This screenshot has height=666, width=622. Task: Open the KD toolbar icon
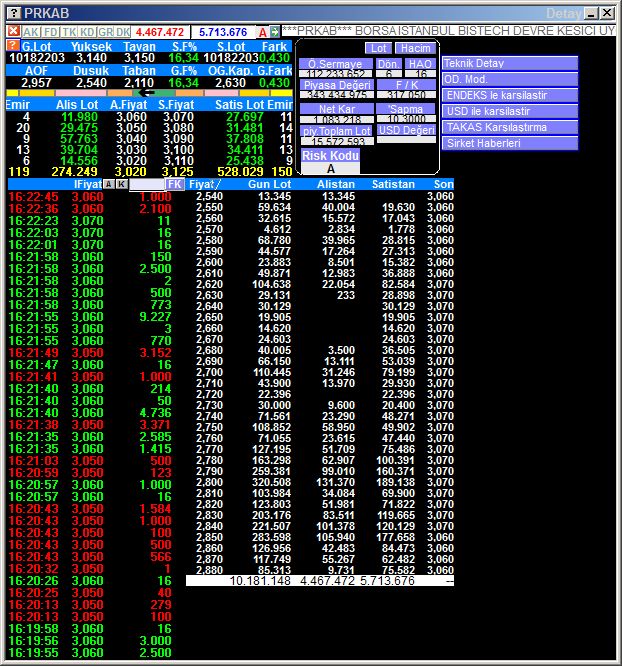tap(87, 32)
